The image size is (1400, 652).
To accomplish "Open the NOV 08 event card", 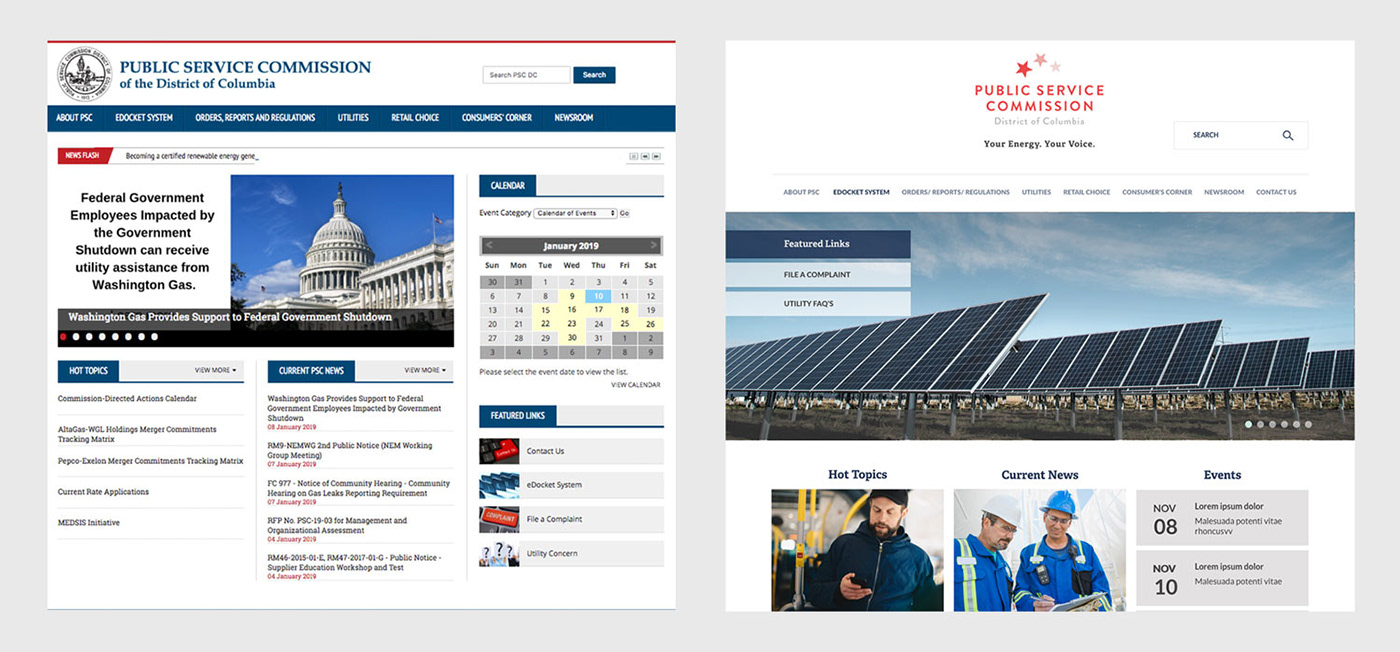I will [1222, 518].
